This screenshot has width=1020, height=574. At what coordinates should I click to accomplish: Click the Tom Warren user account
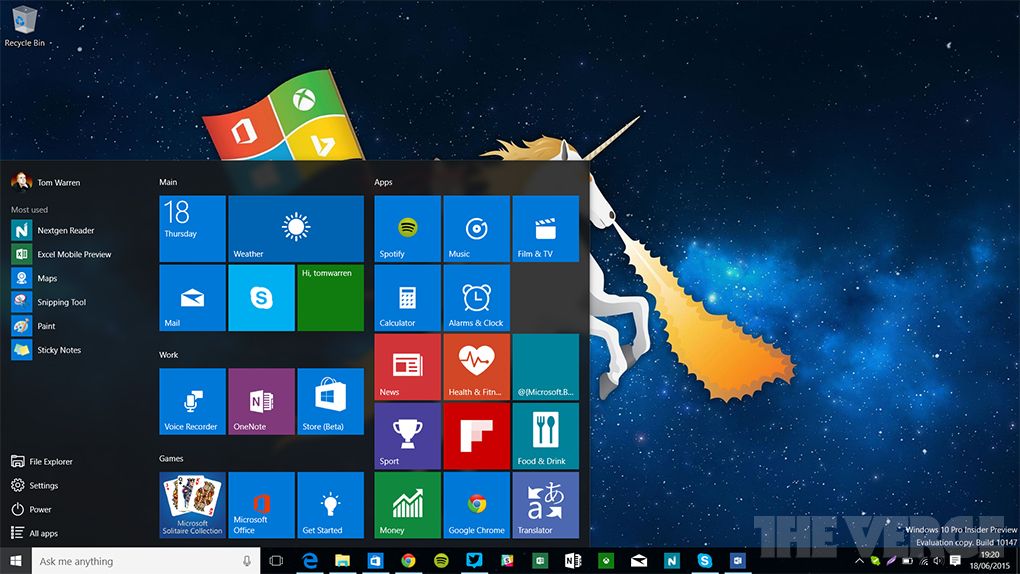tap(46, 182)
